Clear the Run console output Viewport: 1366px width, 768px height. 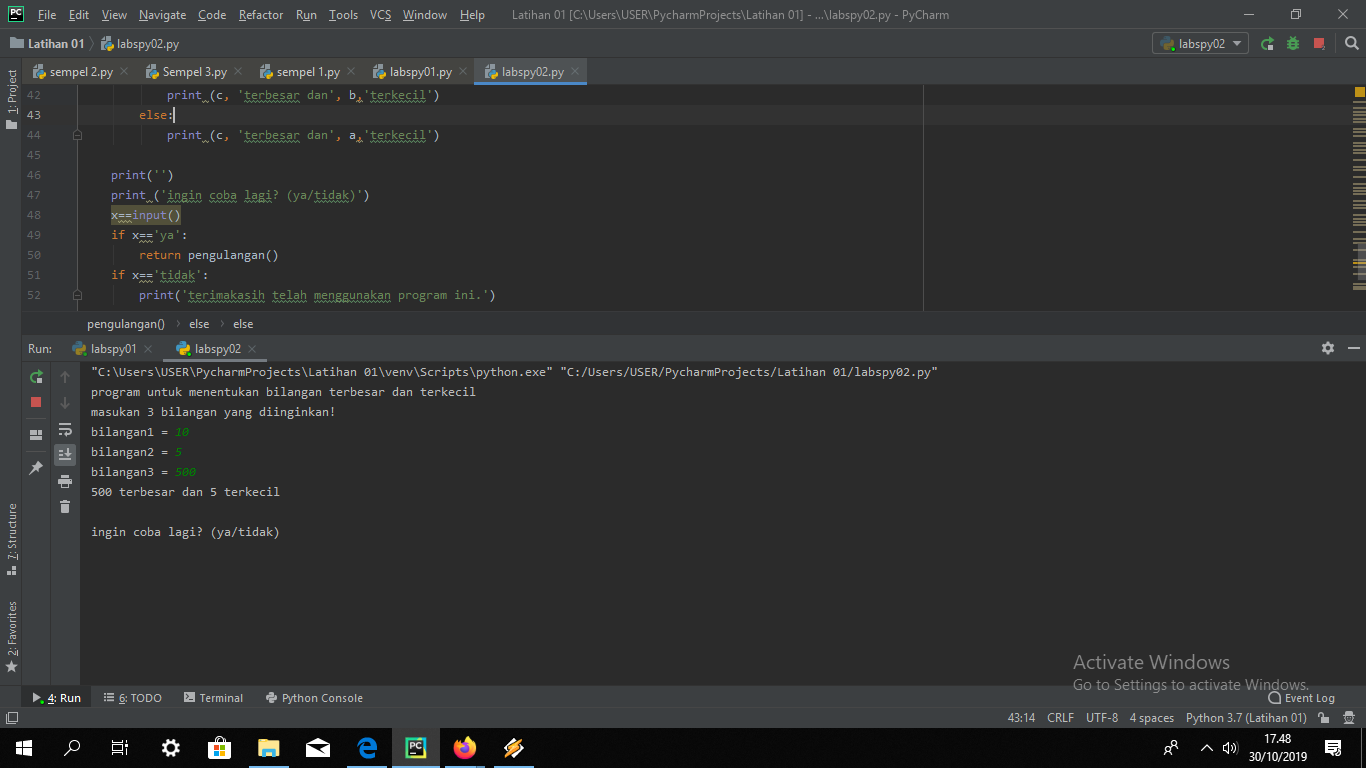[x=65, y=507]
